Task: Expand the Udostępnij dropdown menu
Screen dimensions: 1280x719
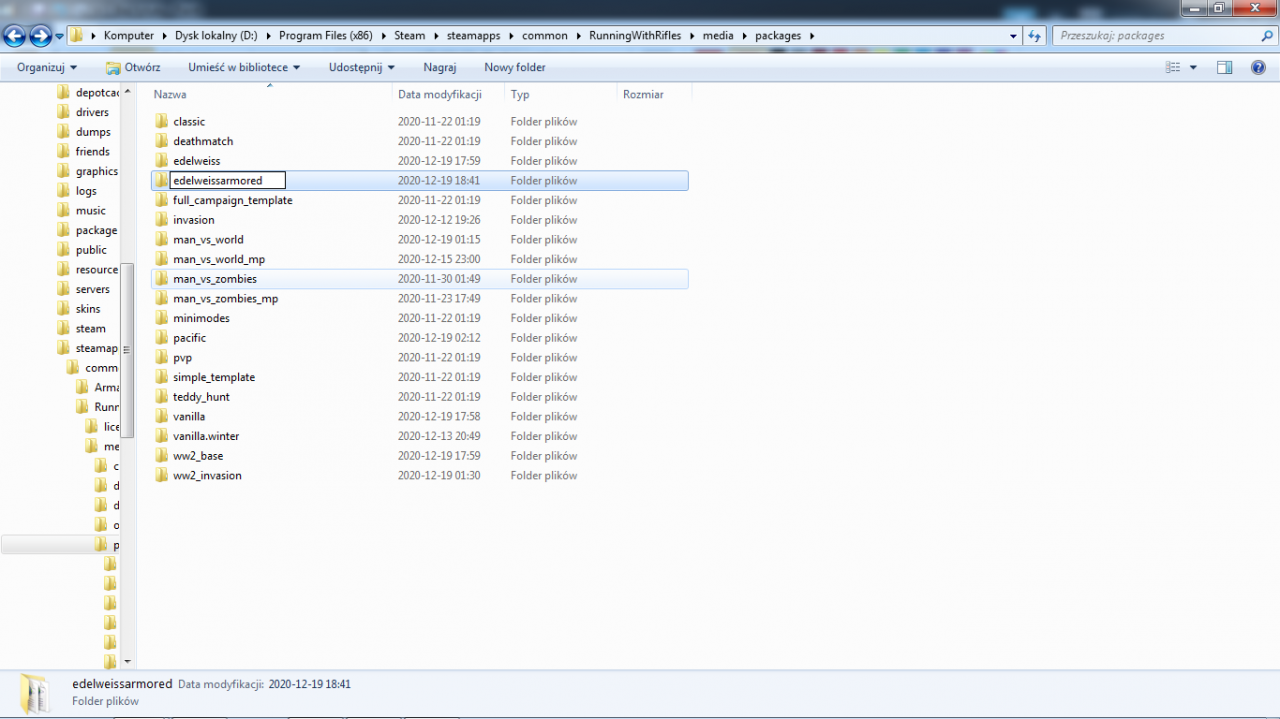Action: click(361, 67)
